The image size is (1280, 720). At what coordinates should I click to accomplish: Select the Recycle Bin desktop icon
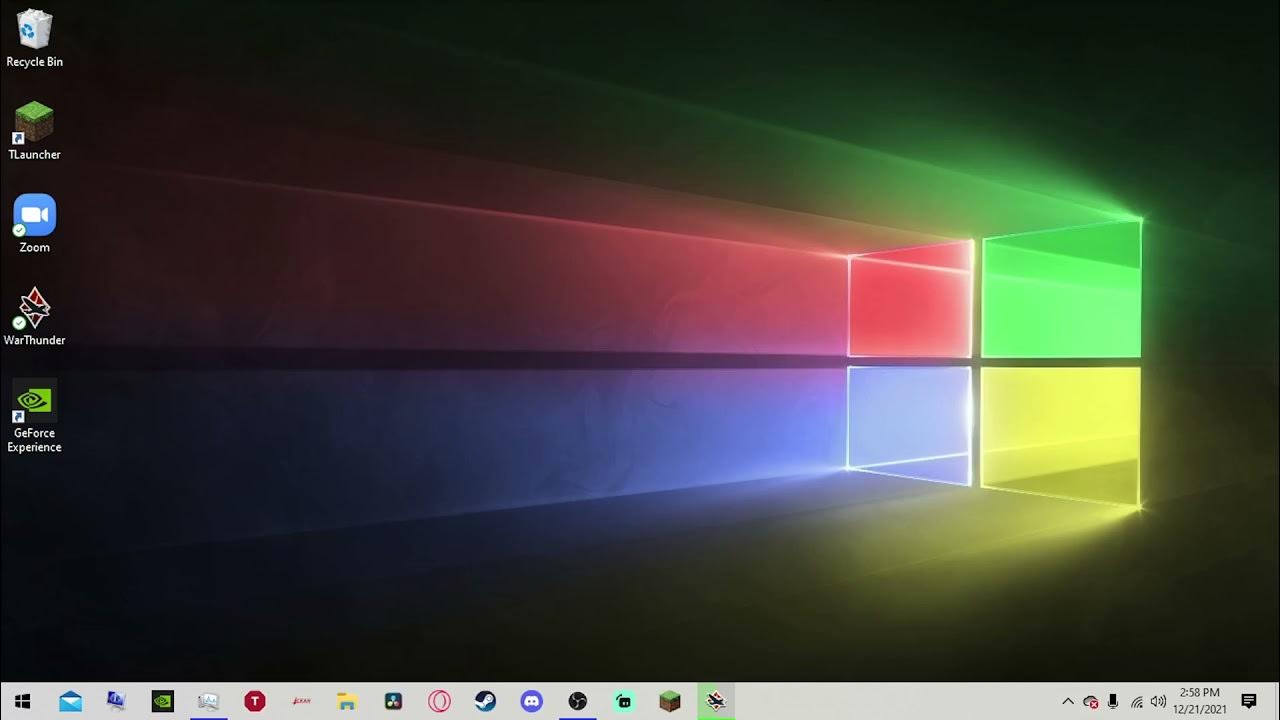coord(34,40)
